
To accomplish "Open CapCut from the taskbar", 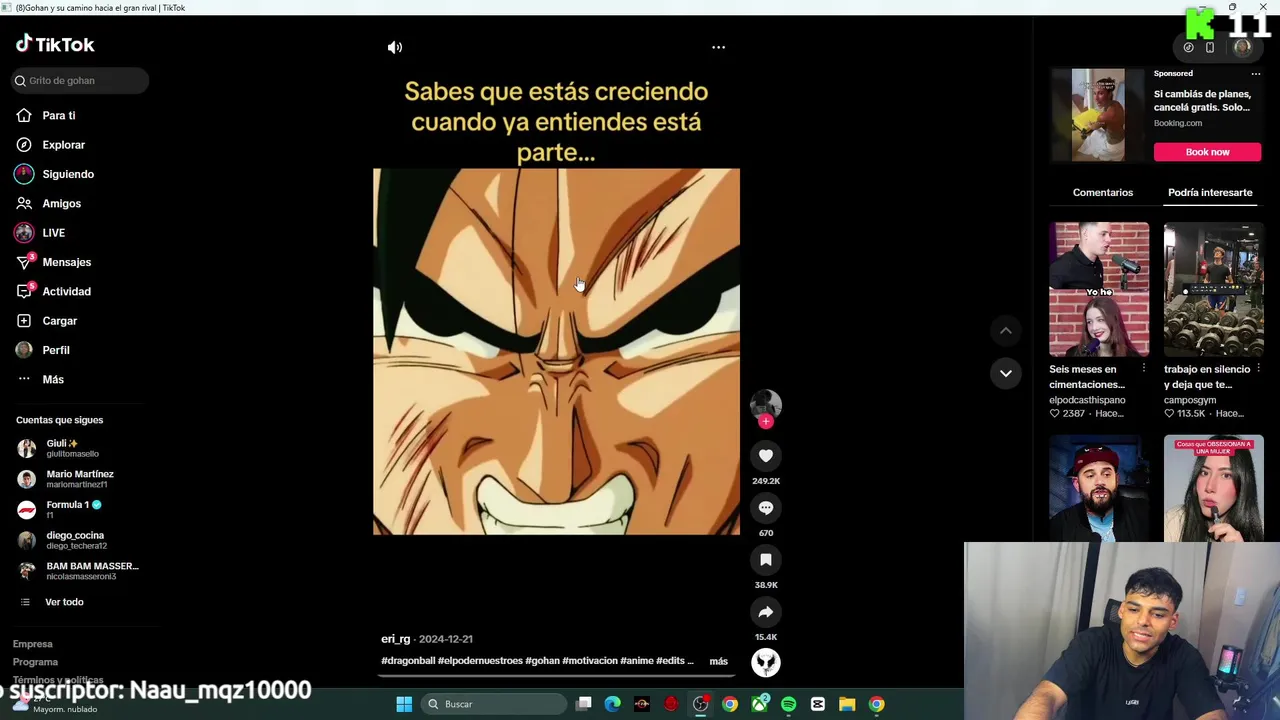I will point(818,704).
